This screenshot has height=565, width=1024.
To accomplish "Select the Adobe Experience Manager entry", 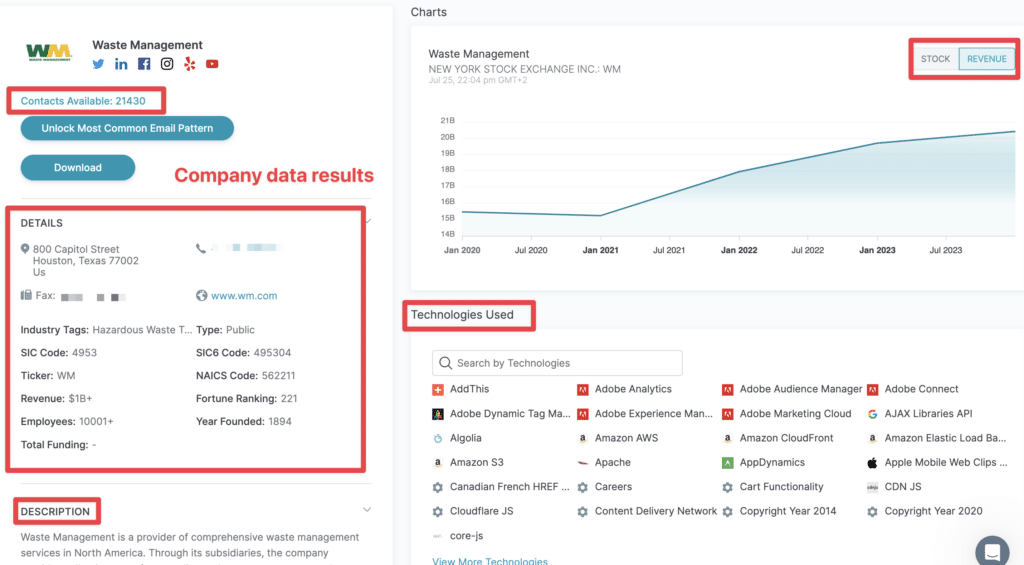I will 654,414.
